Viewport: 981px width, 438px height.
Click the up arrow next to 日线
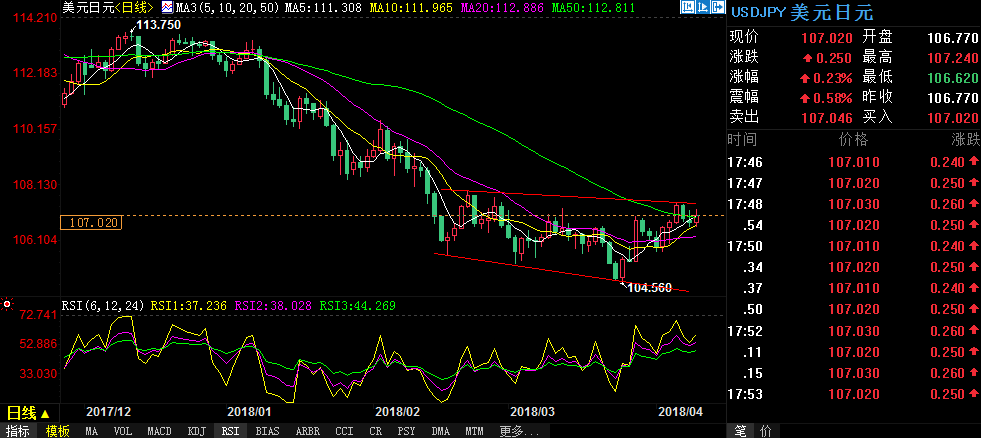coord(46,412)
